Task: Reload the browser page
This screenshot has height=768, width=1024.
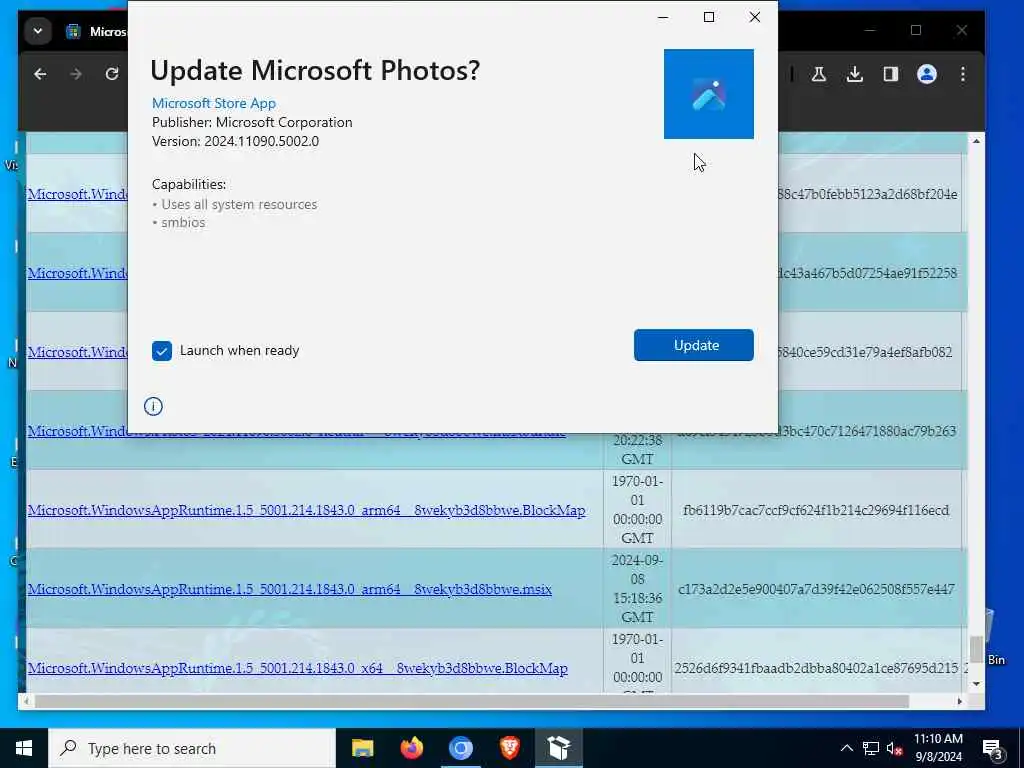Action: (x=112, y=74)
